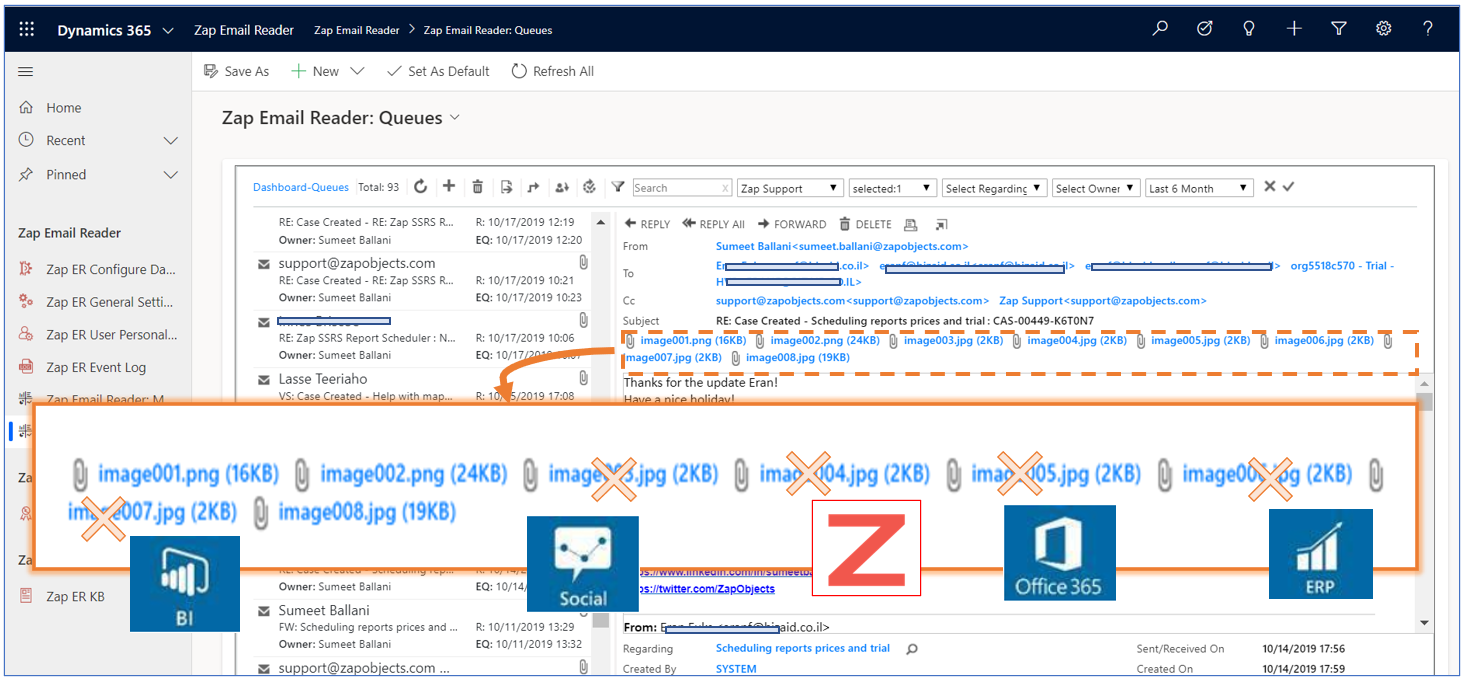Open attachment image002.png (24KB) in the header row
Image resolution: width=1466 pixels, height=680 pixels.
click(825, 341)
